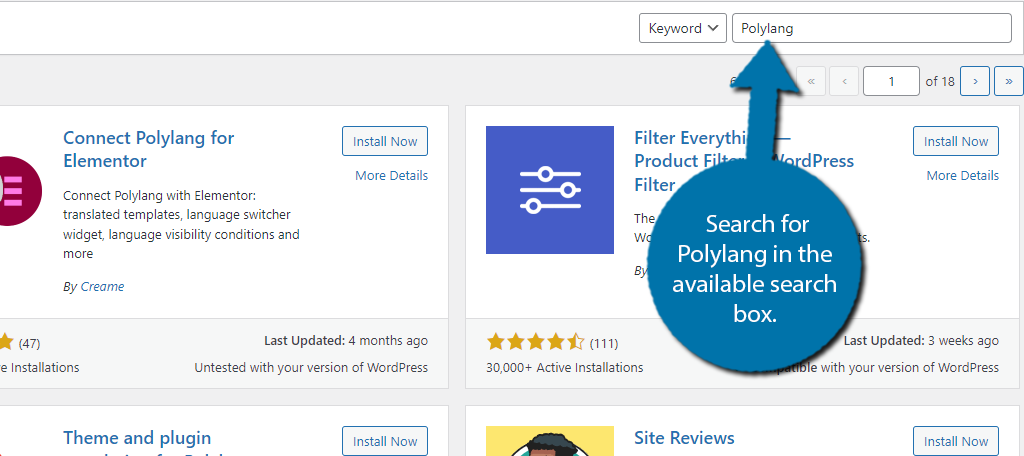Click the plugin search box containing Polylang

coord(872,28)
